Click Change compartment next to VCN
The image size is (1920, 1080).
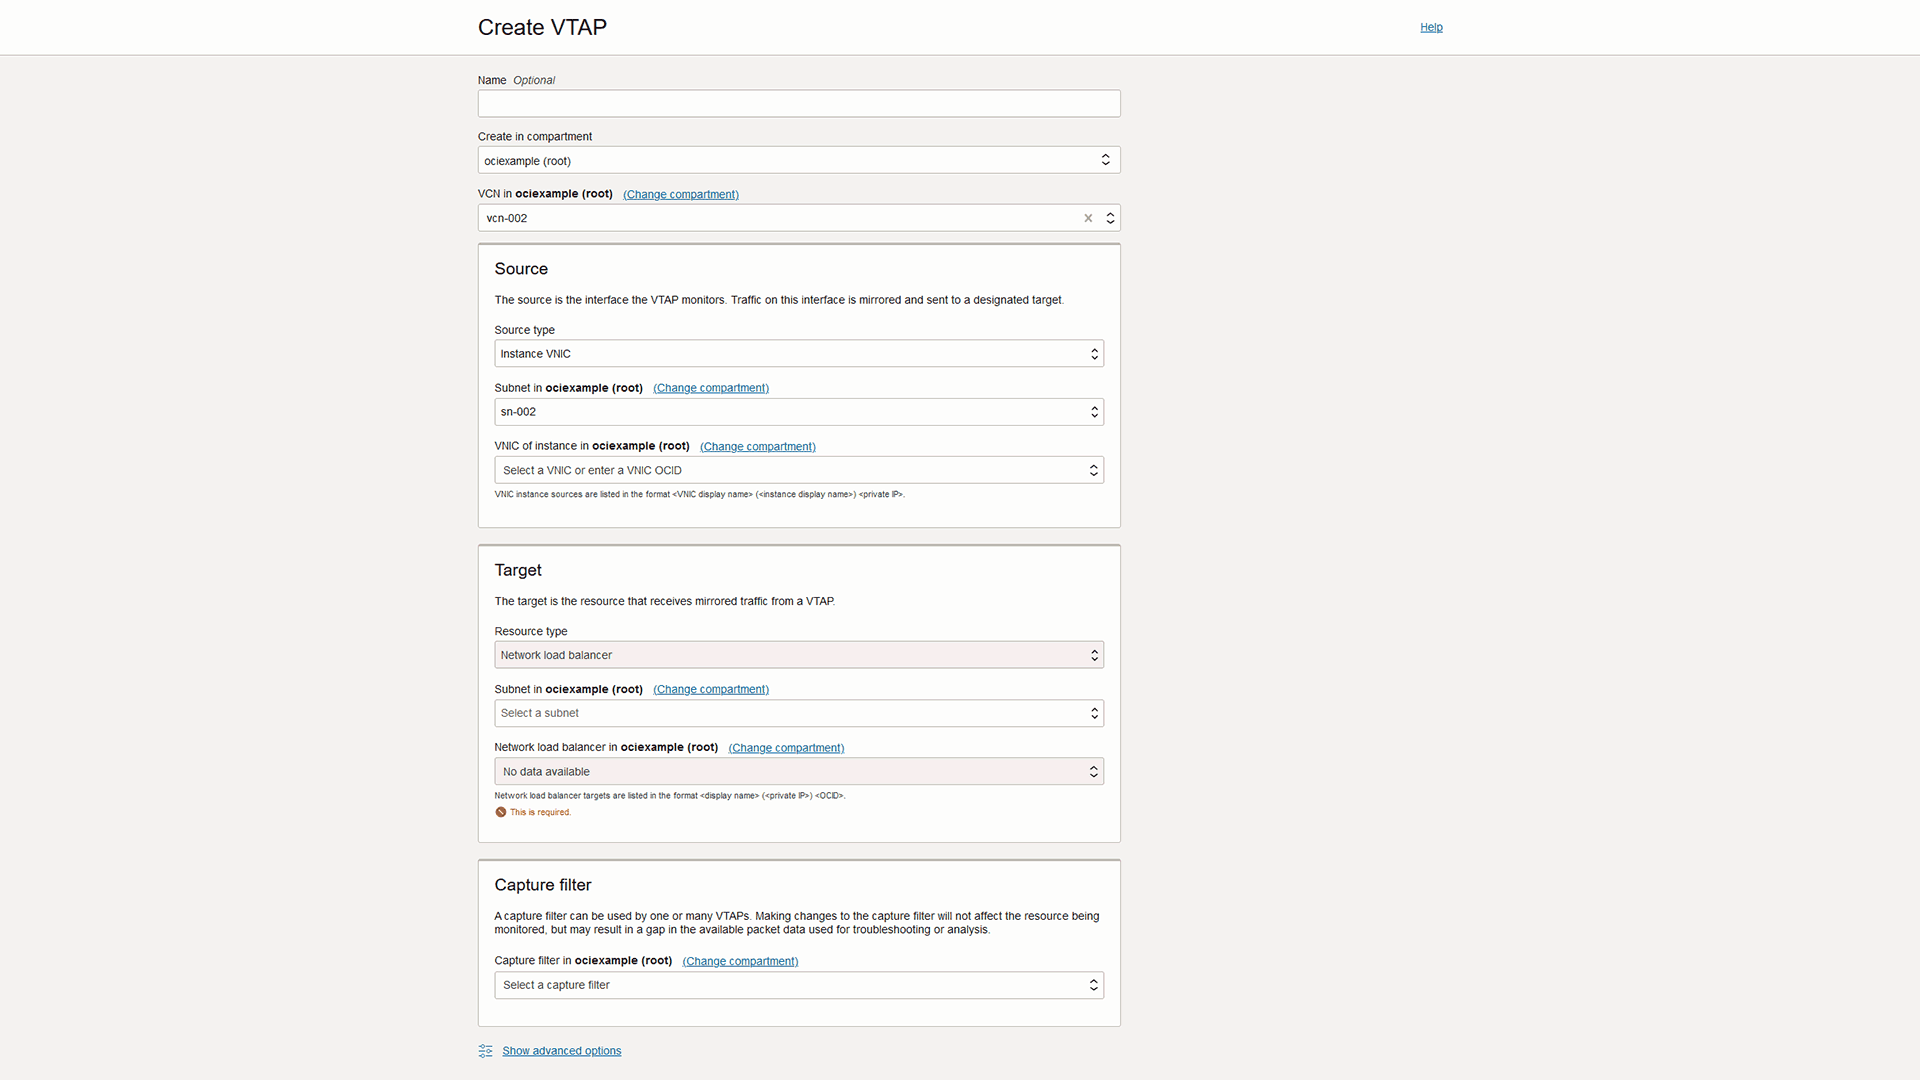[680, 194]
